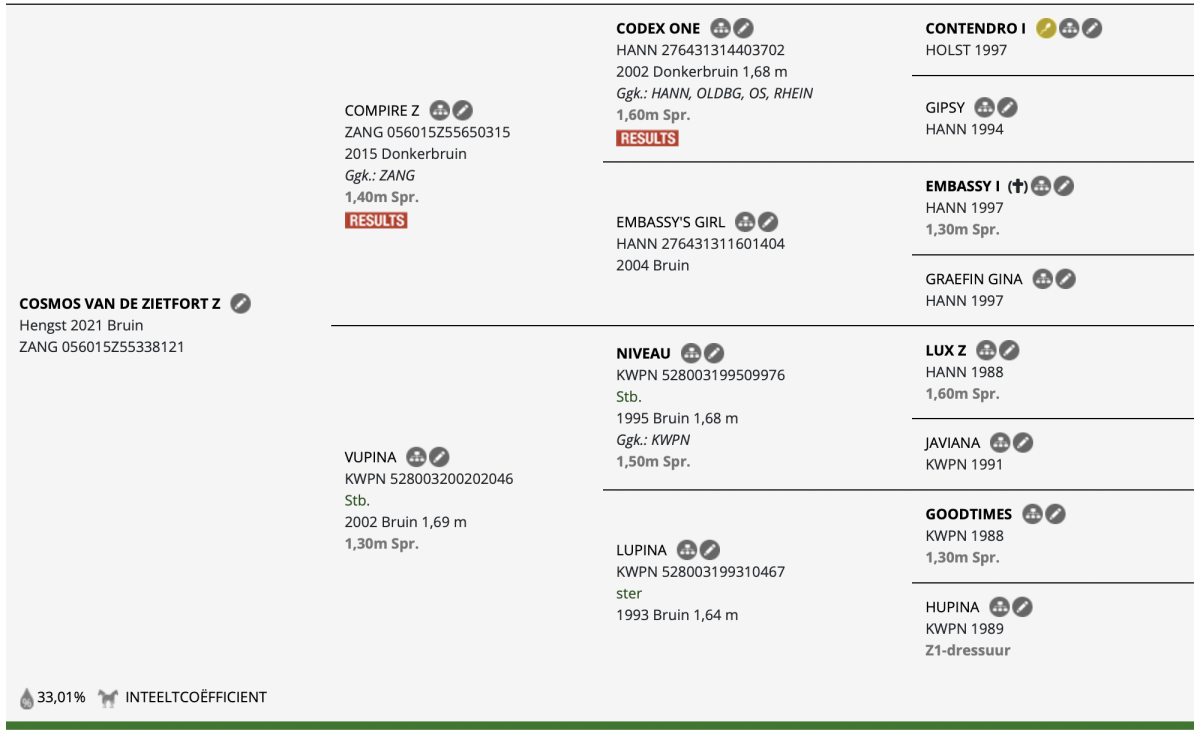
Task: Click edit pencil icon beside CODEX ONE
Action: 744,28
